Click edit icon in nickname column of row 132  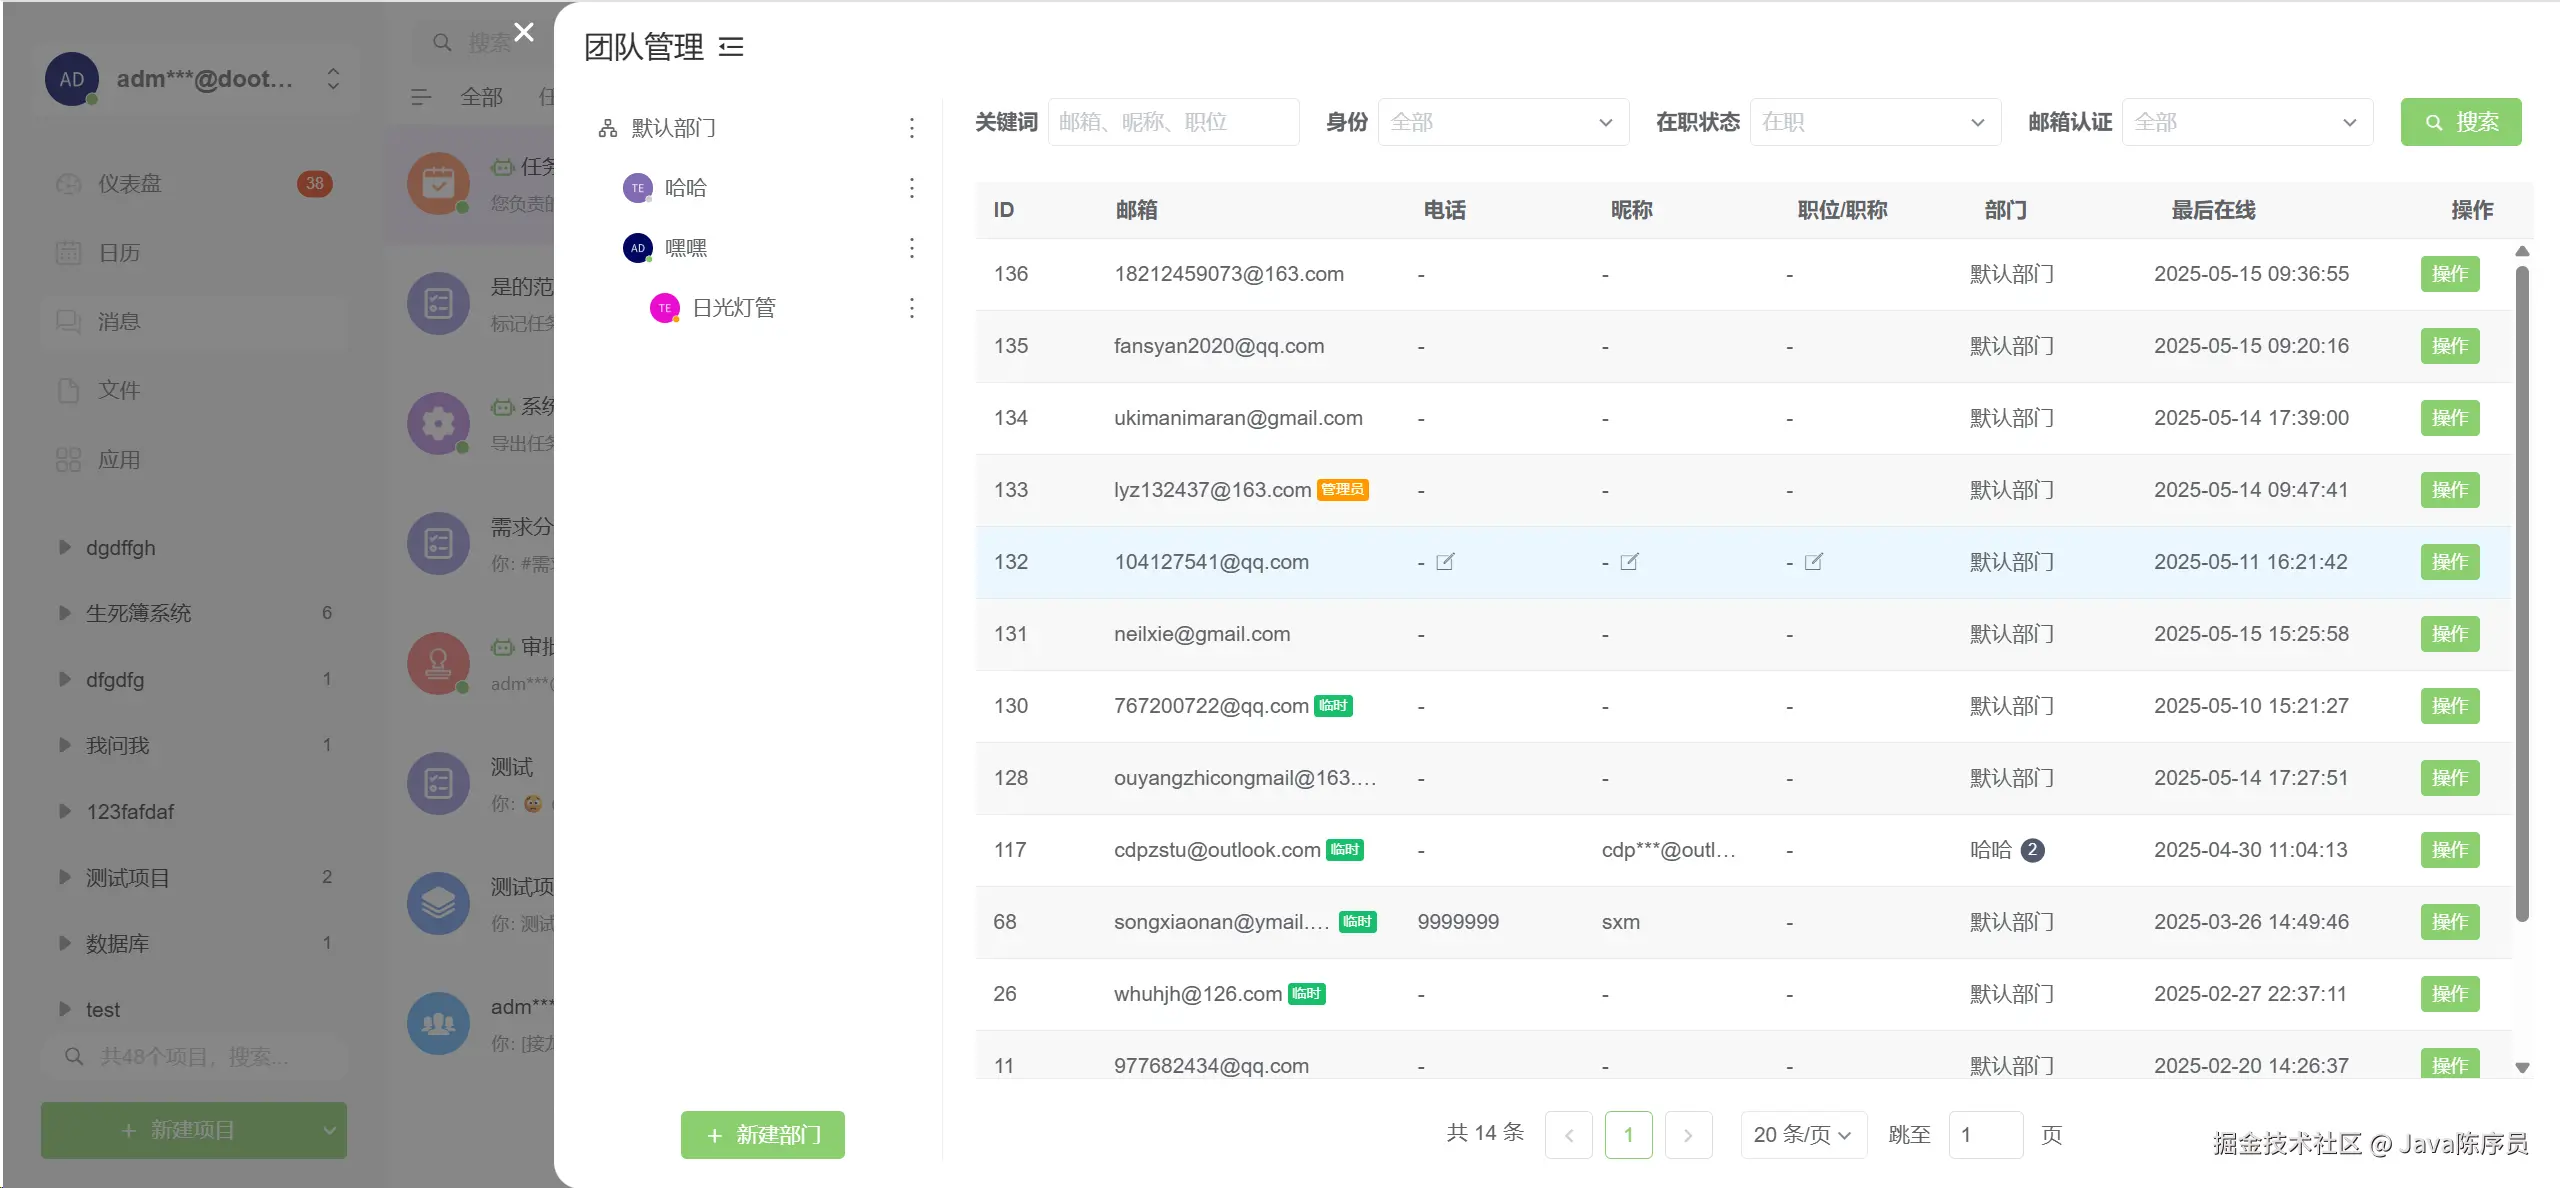point(1629,562)
